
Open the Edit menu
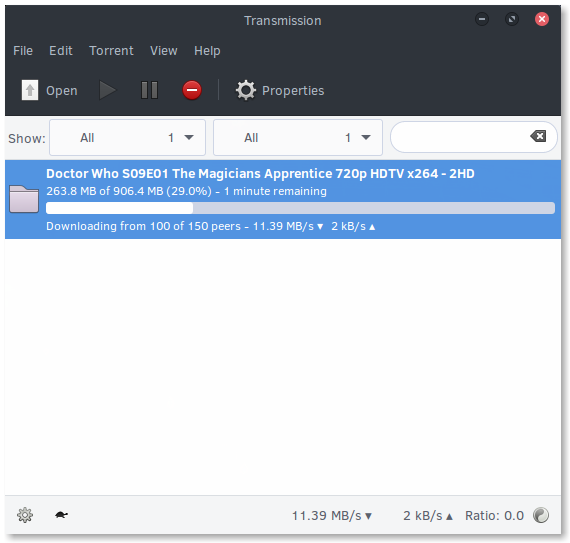point(61,51)
